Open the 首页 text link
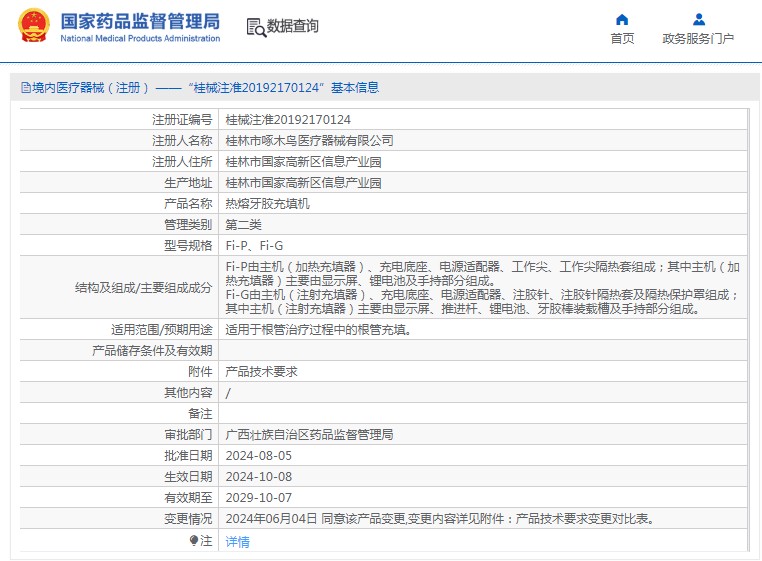 622,39
